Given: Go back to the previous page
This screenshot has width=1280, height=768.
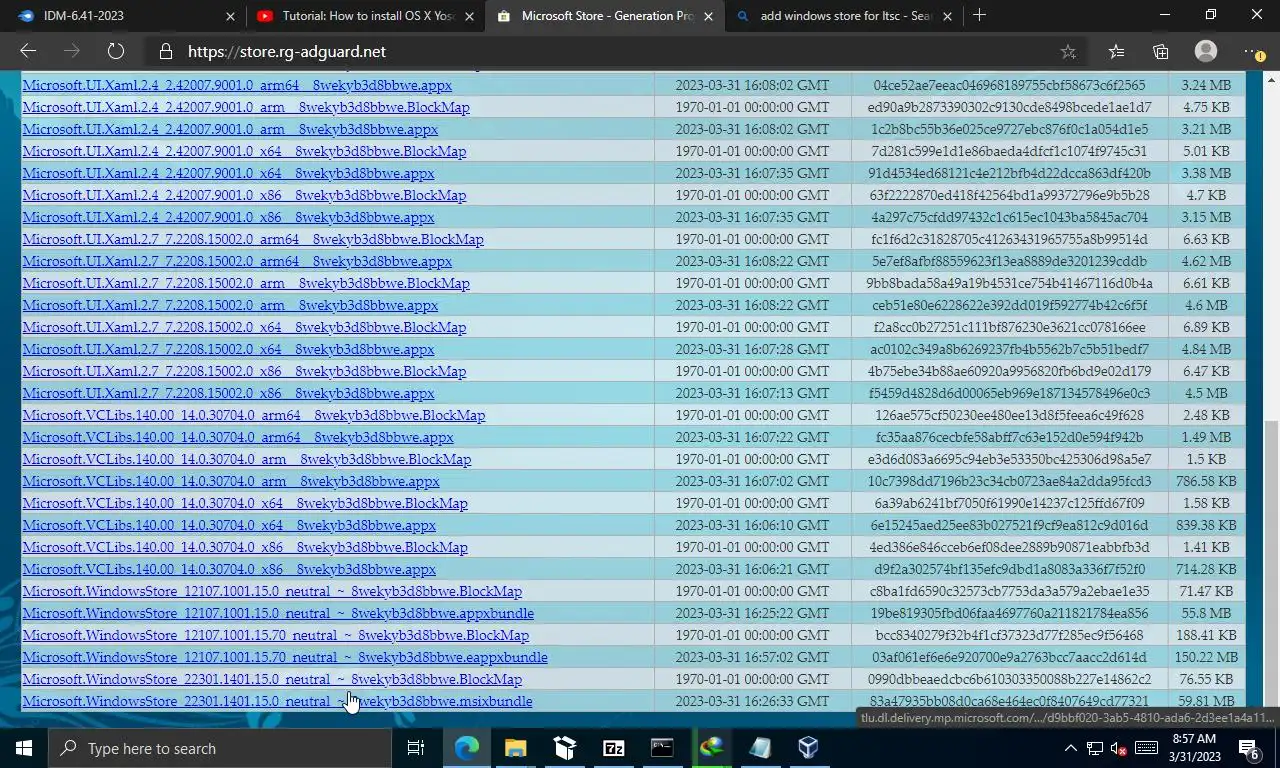Looking at the screenshot, I should click(28, 51).
